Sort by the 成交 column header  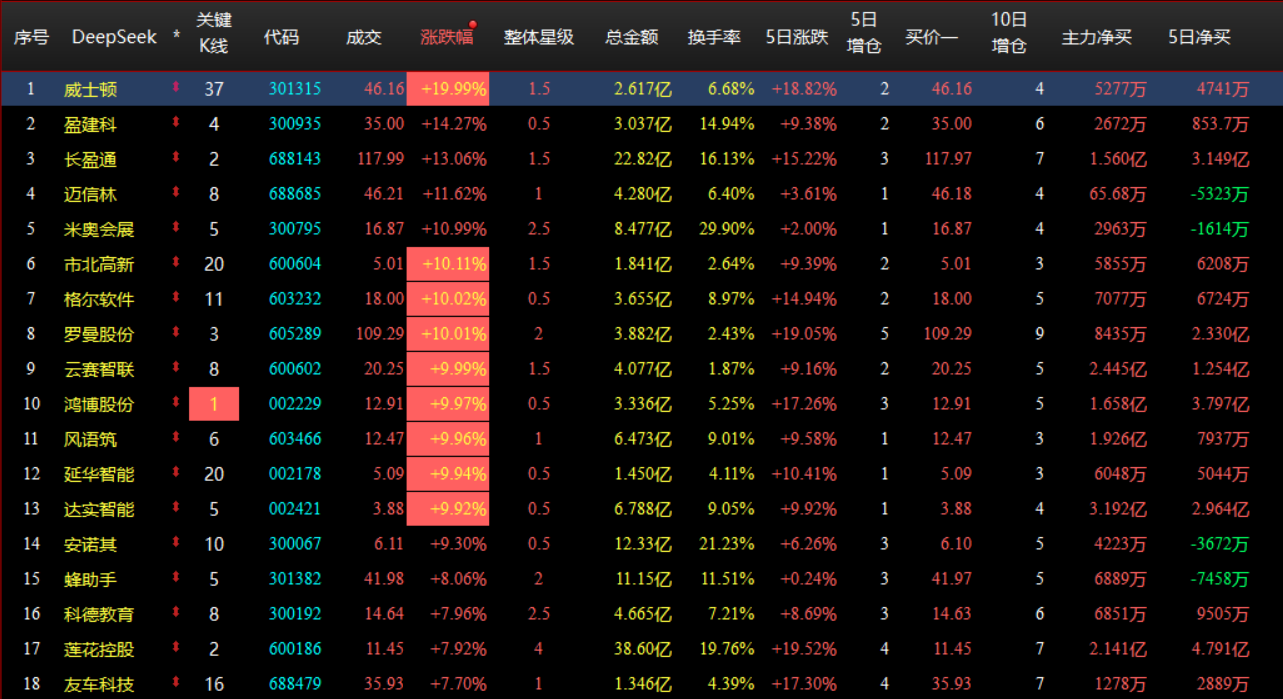(364, 37)
